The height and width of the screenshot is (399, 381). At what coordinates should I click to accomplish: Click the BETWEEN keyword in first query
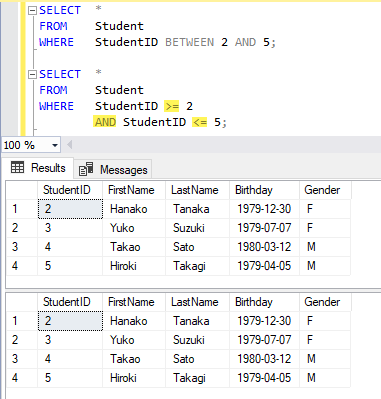coord(190,42)
